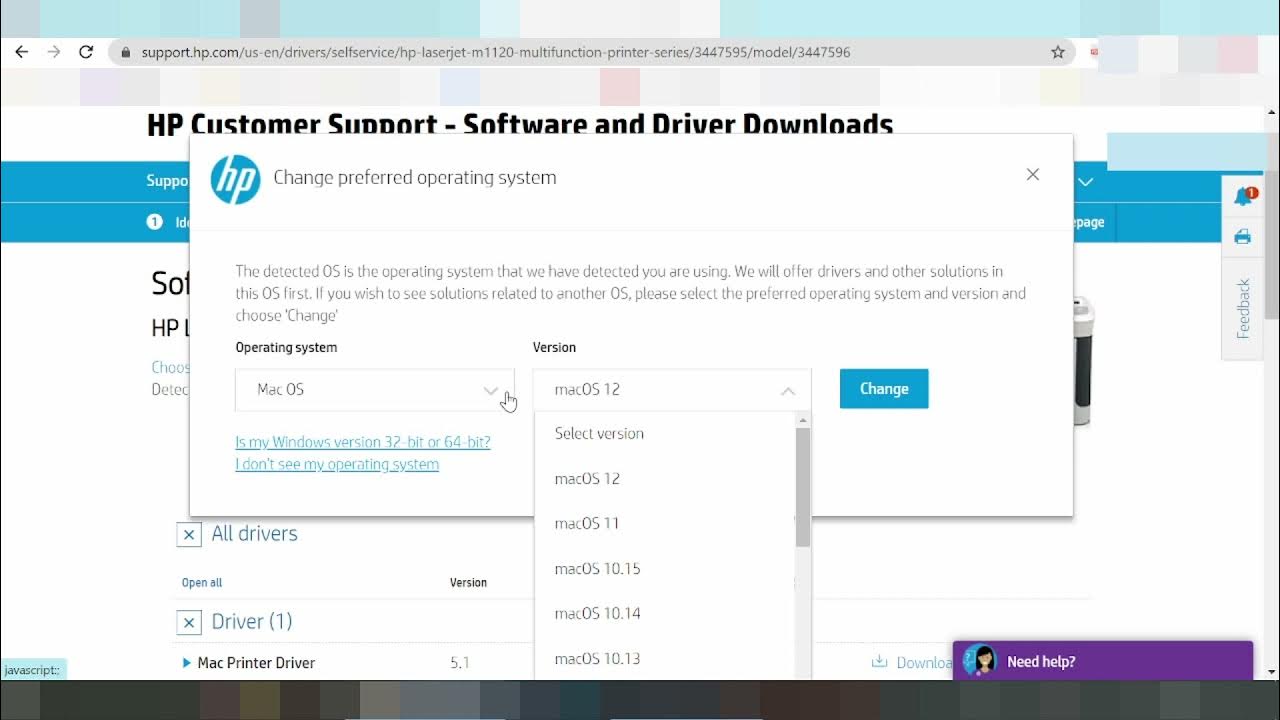Expand the chevron in the blue navigation bar
This screenshot has height=720, width=1280.
click(1086, 182)
